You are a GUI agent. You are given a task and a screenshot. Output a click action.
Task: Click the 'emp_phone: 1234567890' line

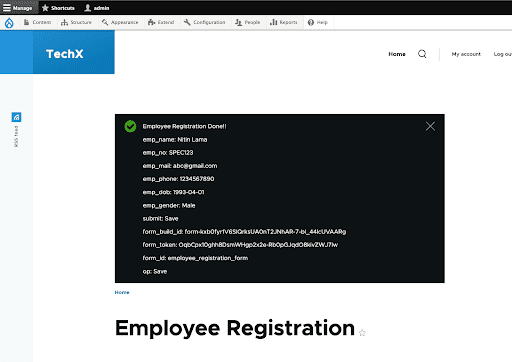click(178, 179)
